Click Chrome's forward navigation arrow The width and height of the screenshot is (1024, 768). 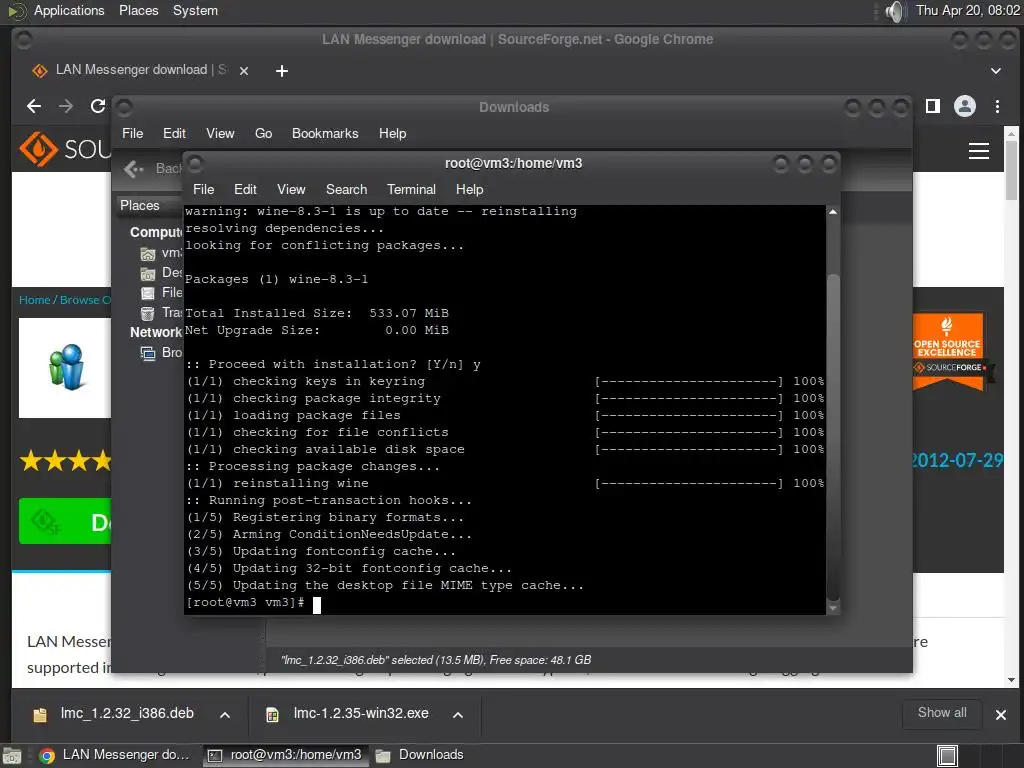click(66, 106)
